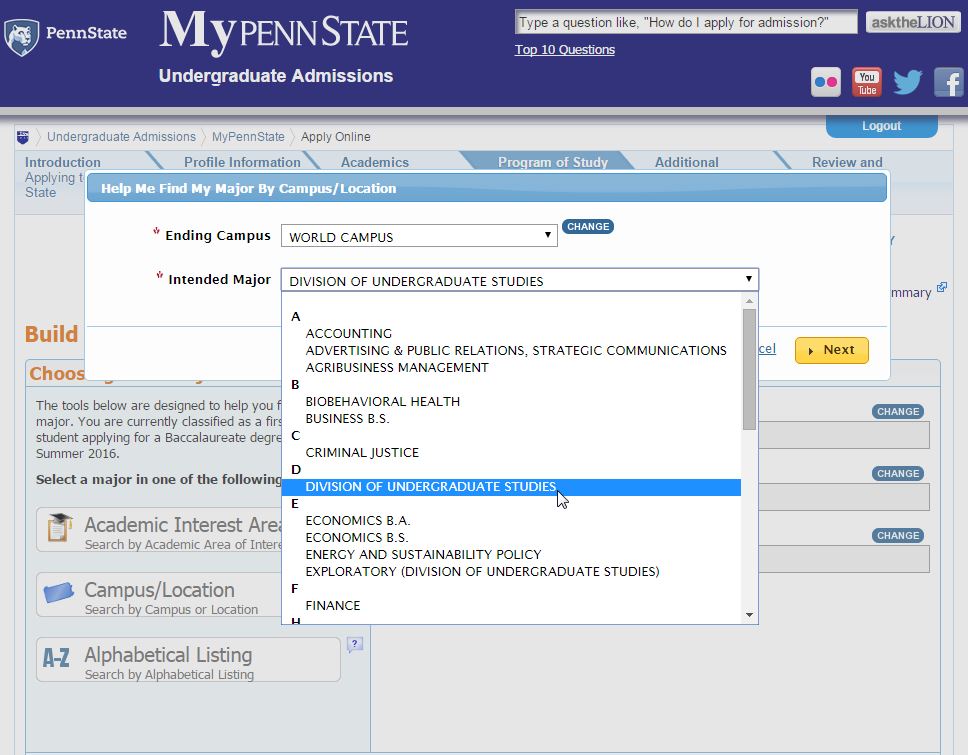Click the MyPennState header logo

pyautogui.click(x=284, y=32)
